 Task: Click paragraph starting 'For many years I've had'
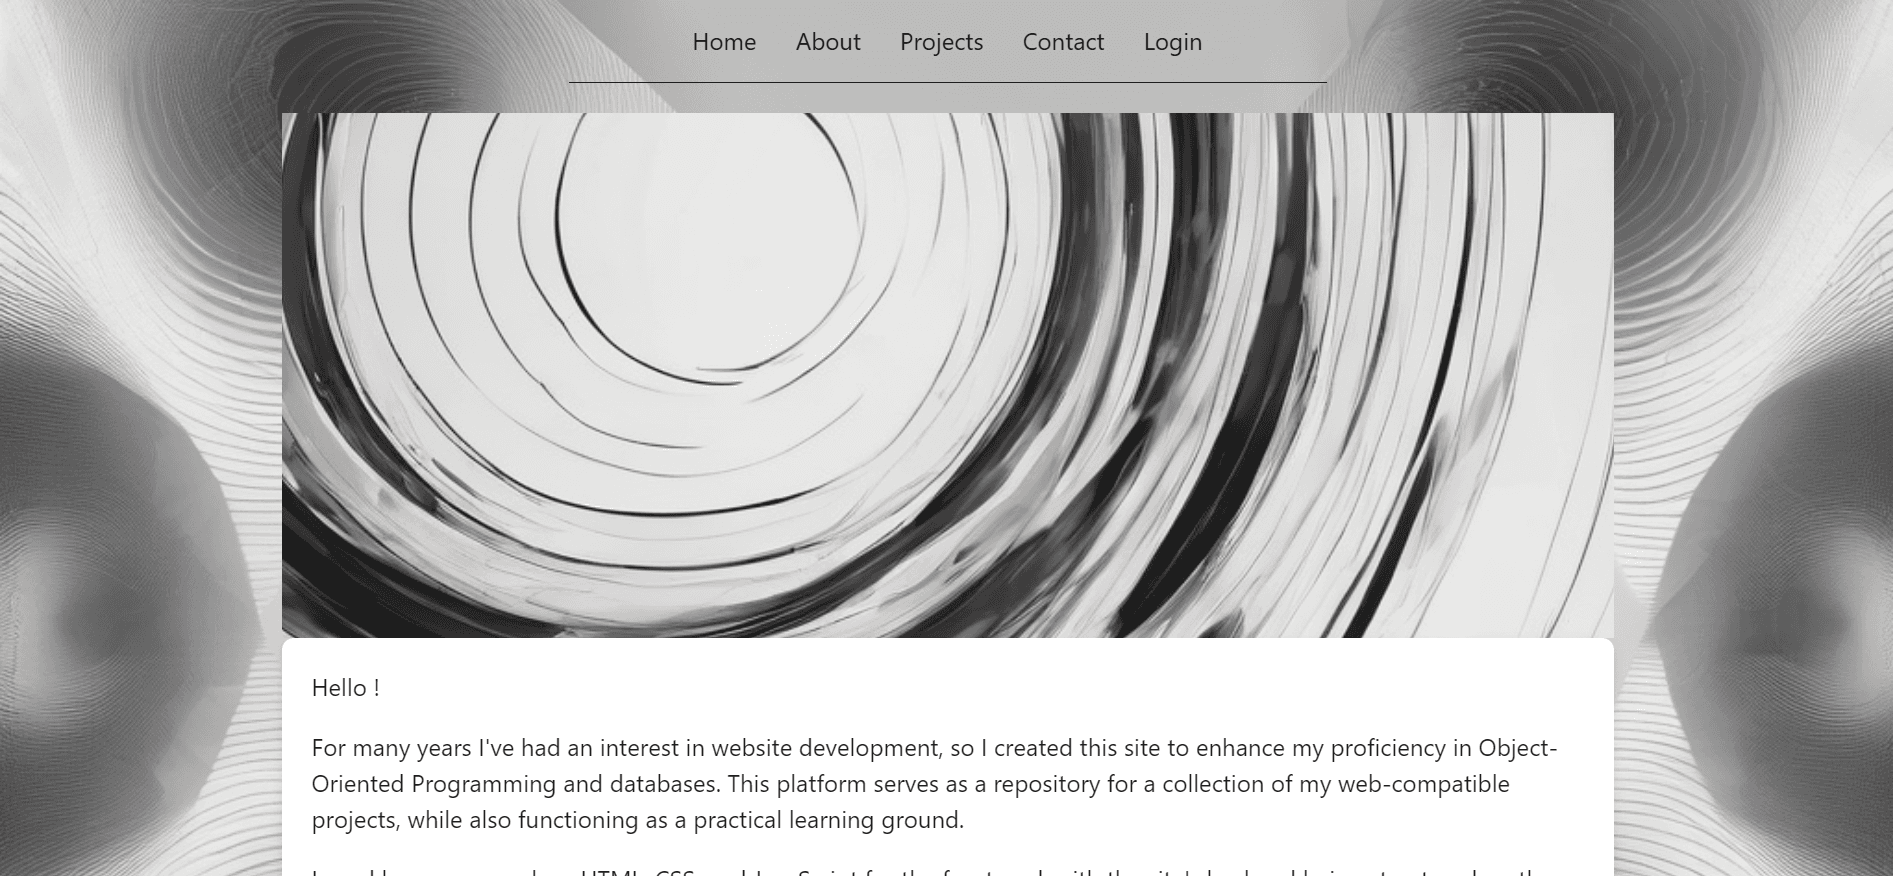[935, 784]
